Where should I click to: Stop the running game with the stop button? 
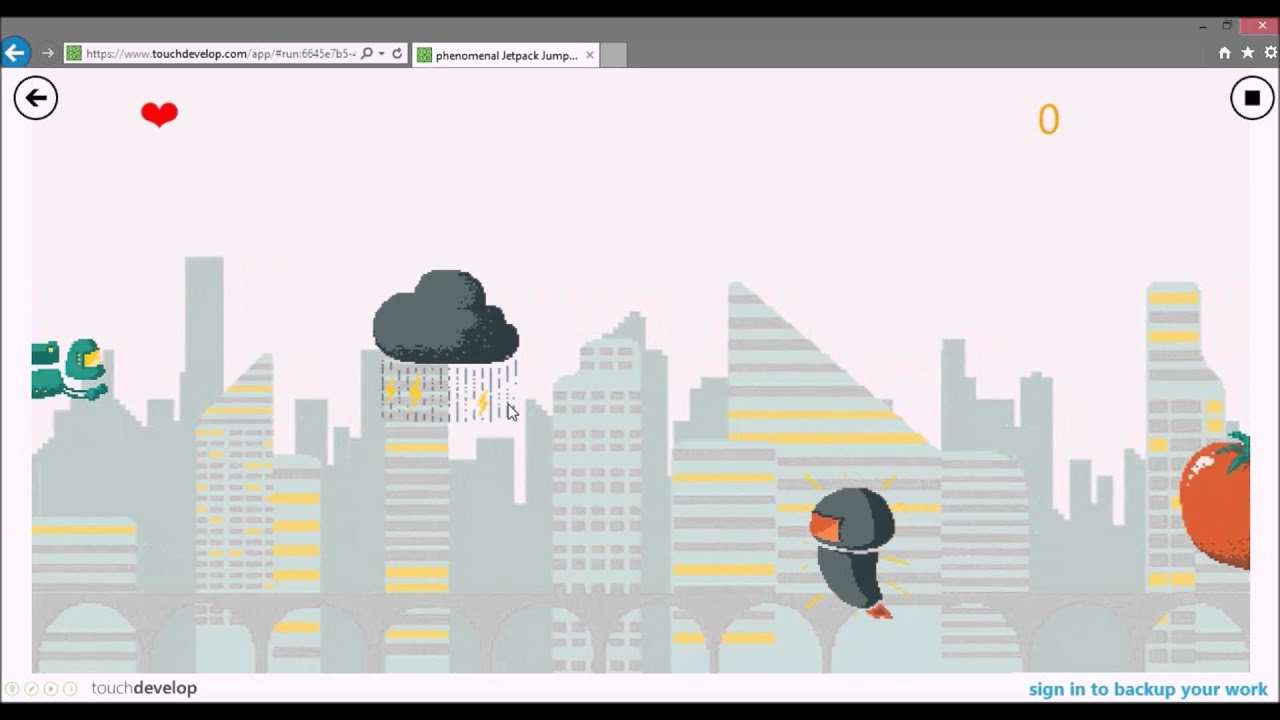[x=1252, y=98]
